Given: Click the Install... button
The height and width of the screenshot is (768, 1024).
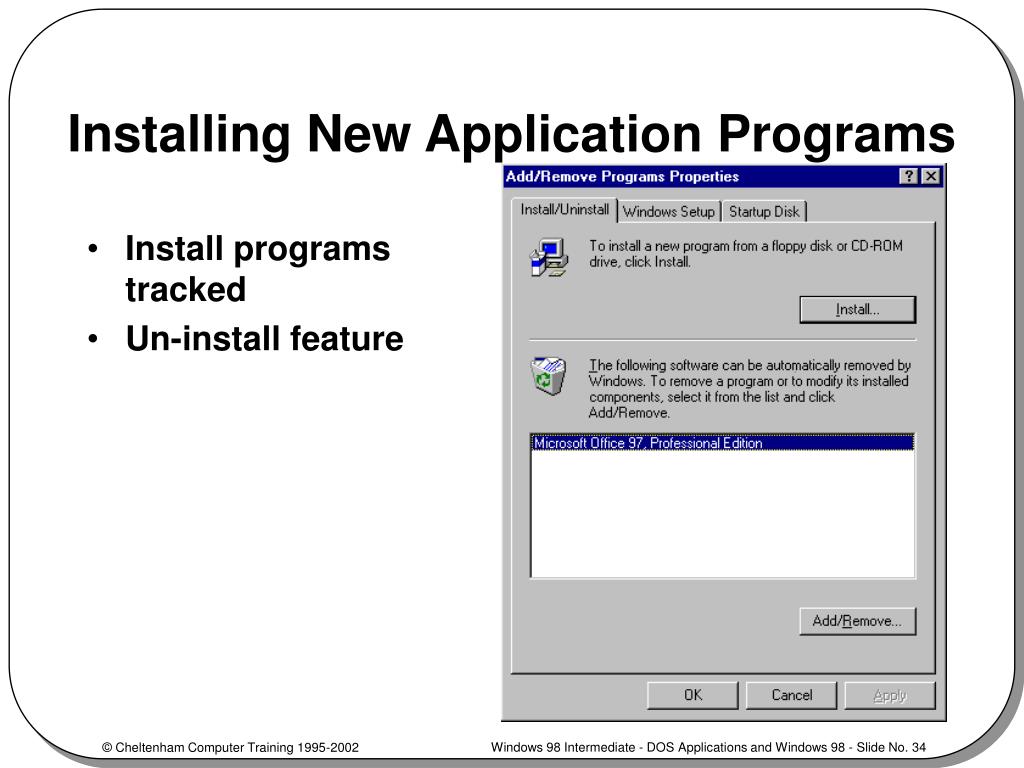Looking at the screenshot, I should pos(857,310).
